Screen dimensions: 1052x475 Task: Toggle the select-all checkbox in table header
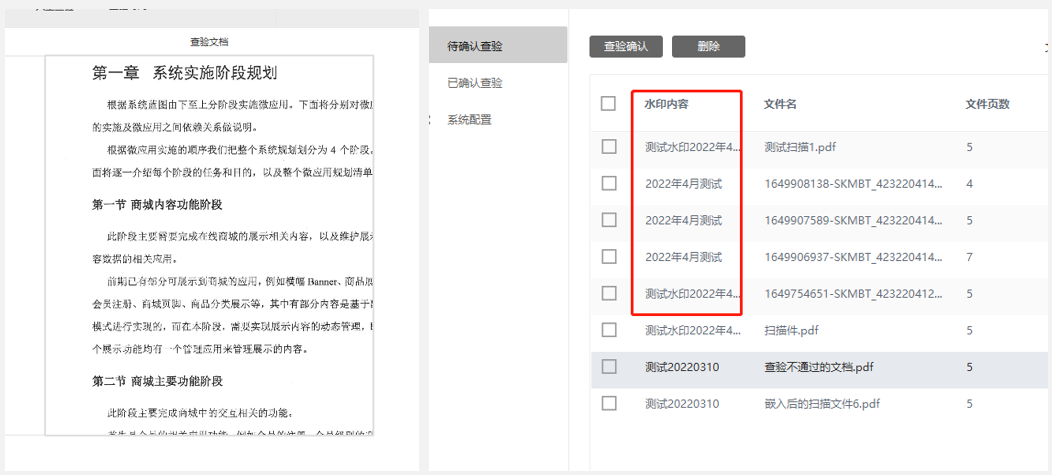[609, 104]
